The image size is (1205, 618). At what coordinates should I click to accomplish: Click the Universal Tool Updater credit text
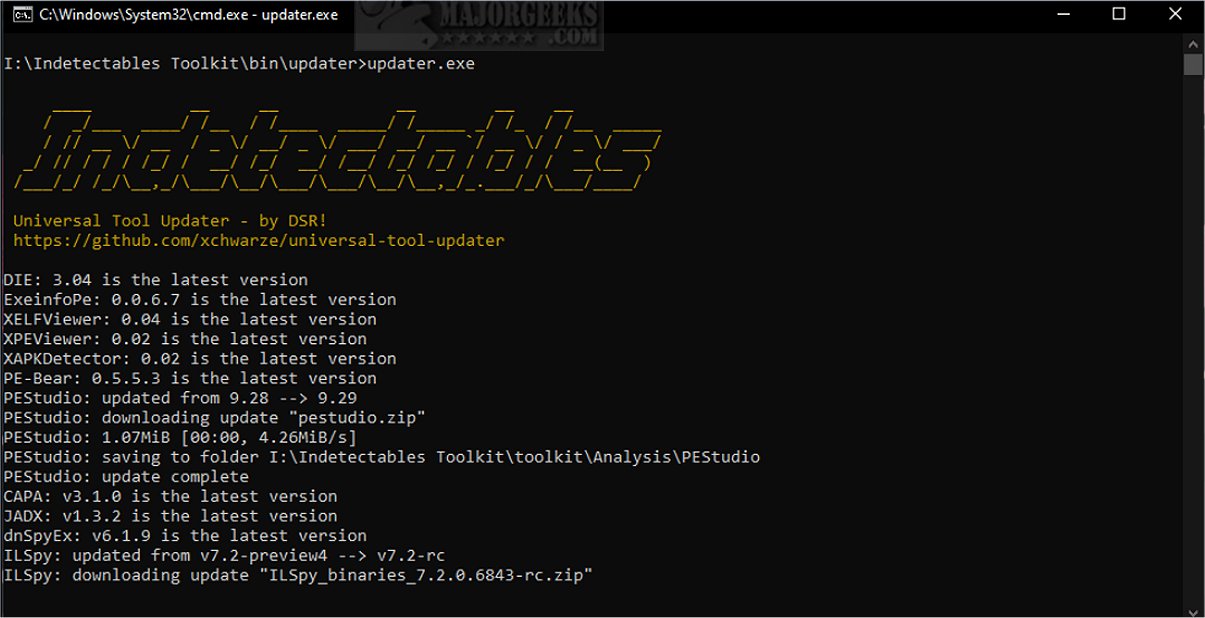pyautogui.click(x=170, y=220)
